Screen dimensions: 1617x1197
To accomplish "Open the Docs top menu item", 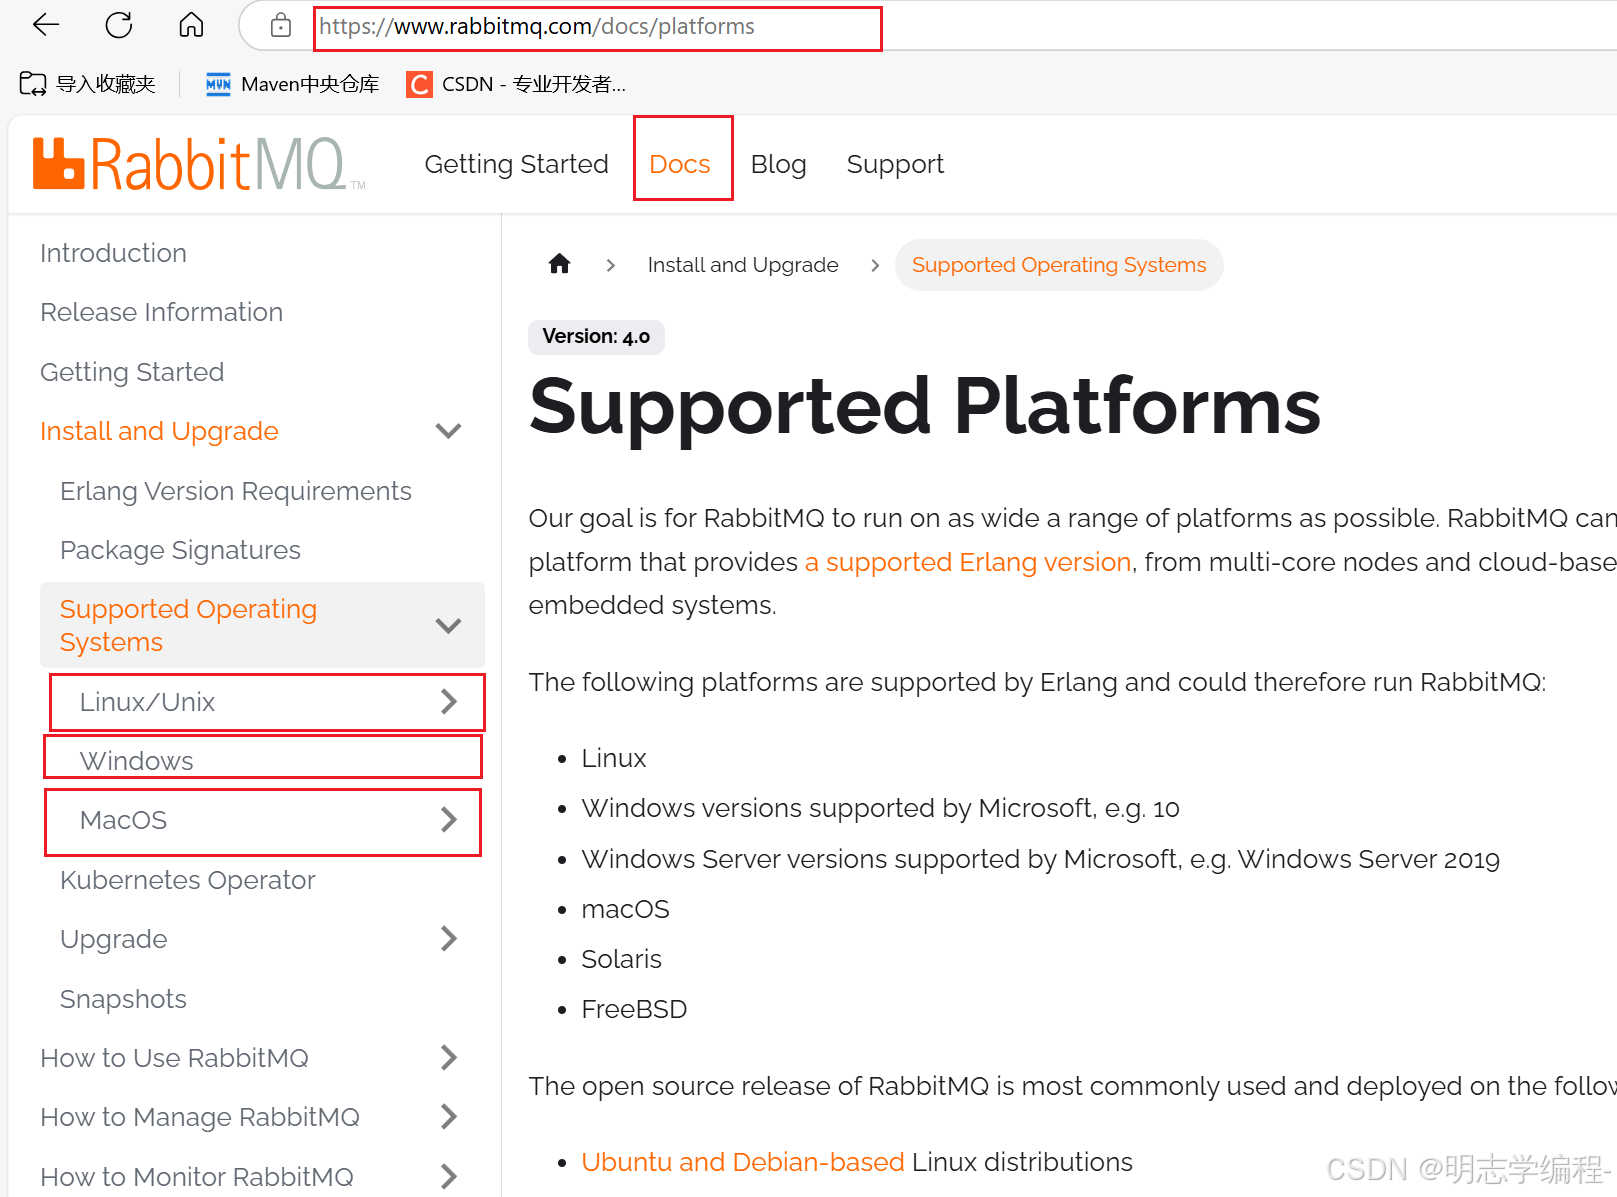I will pyautogui.click(x=680, y=164).
